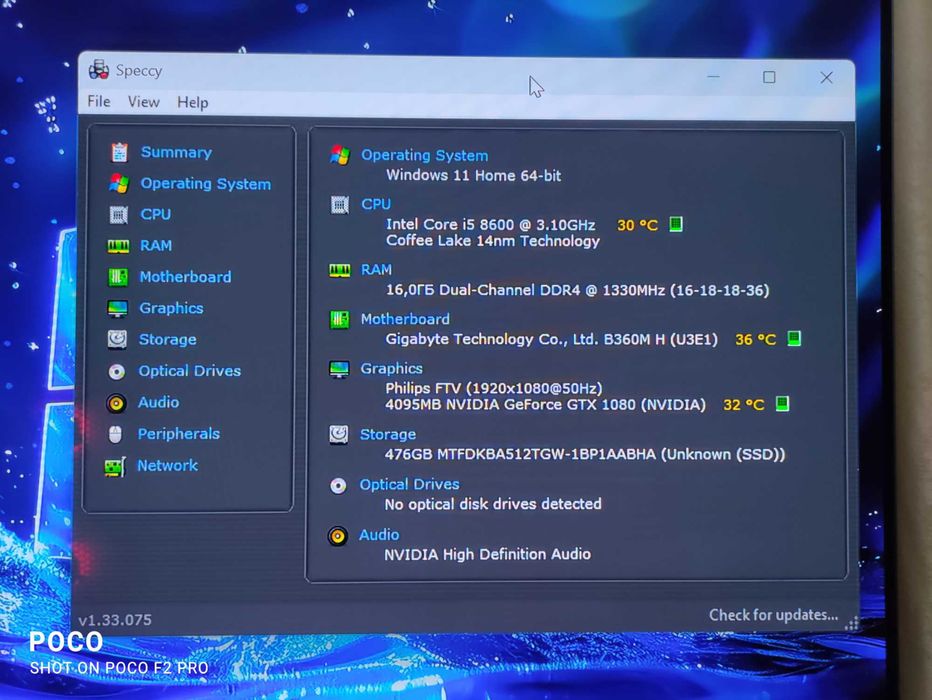This screenshot has height=700, width=932.
Task: Click the Audio speaker icon in sidebar
Action: [116, 403]
